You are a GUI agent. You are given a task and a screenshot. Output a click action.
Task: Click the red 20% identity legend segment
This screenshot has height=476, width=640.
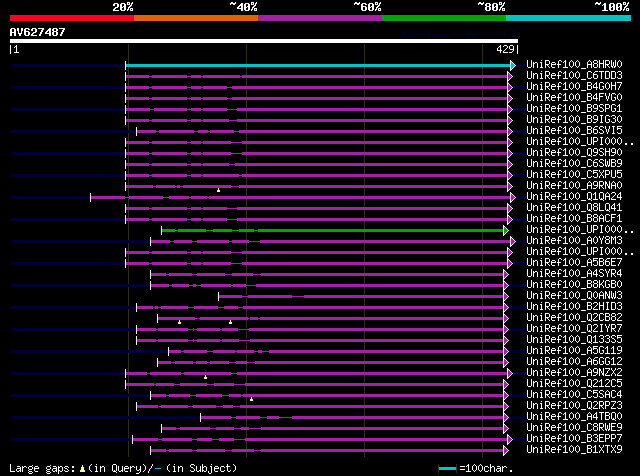(72, 18)
